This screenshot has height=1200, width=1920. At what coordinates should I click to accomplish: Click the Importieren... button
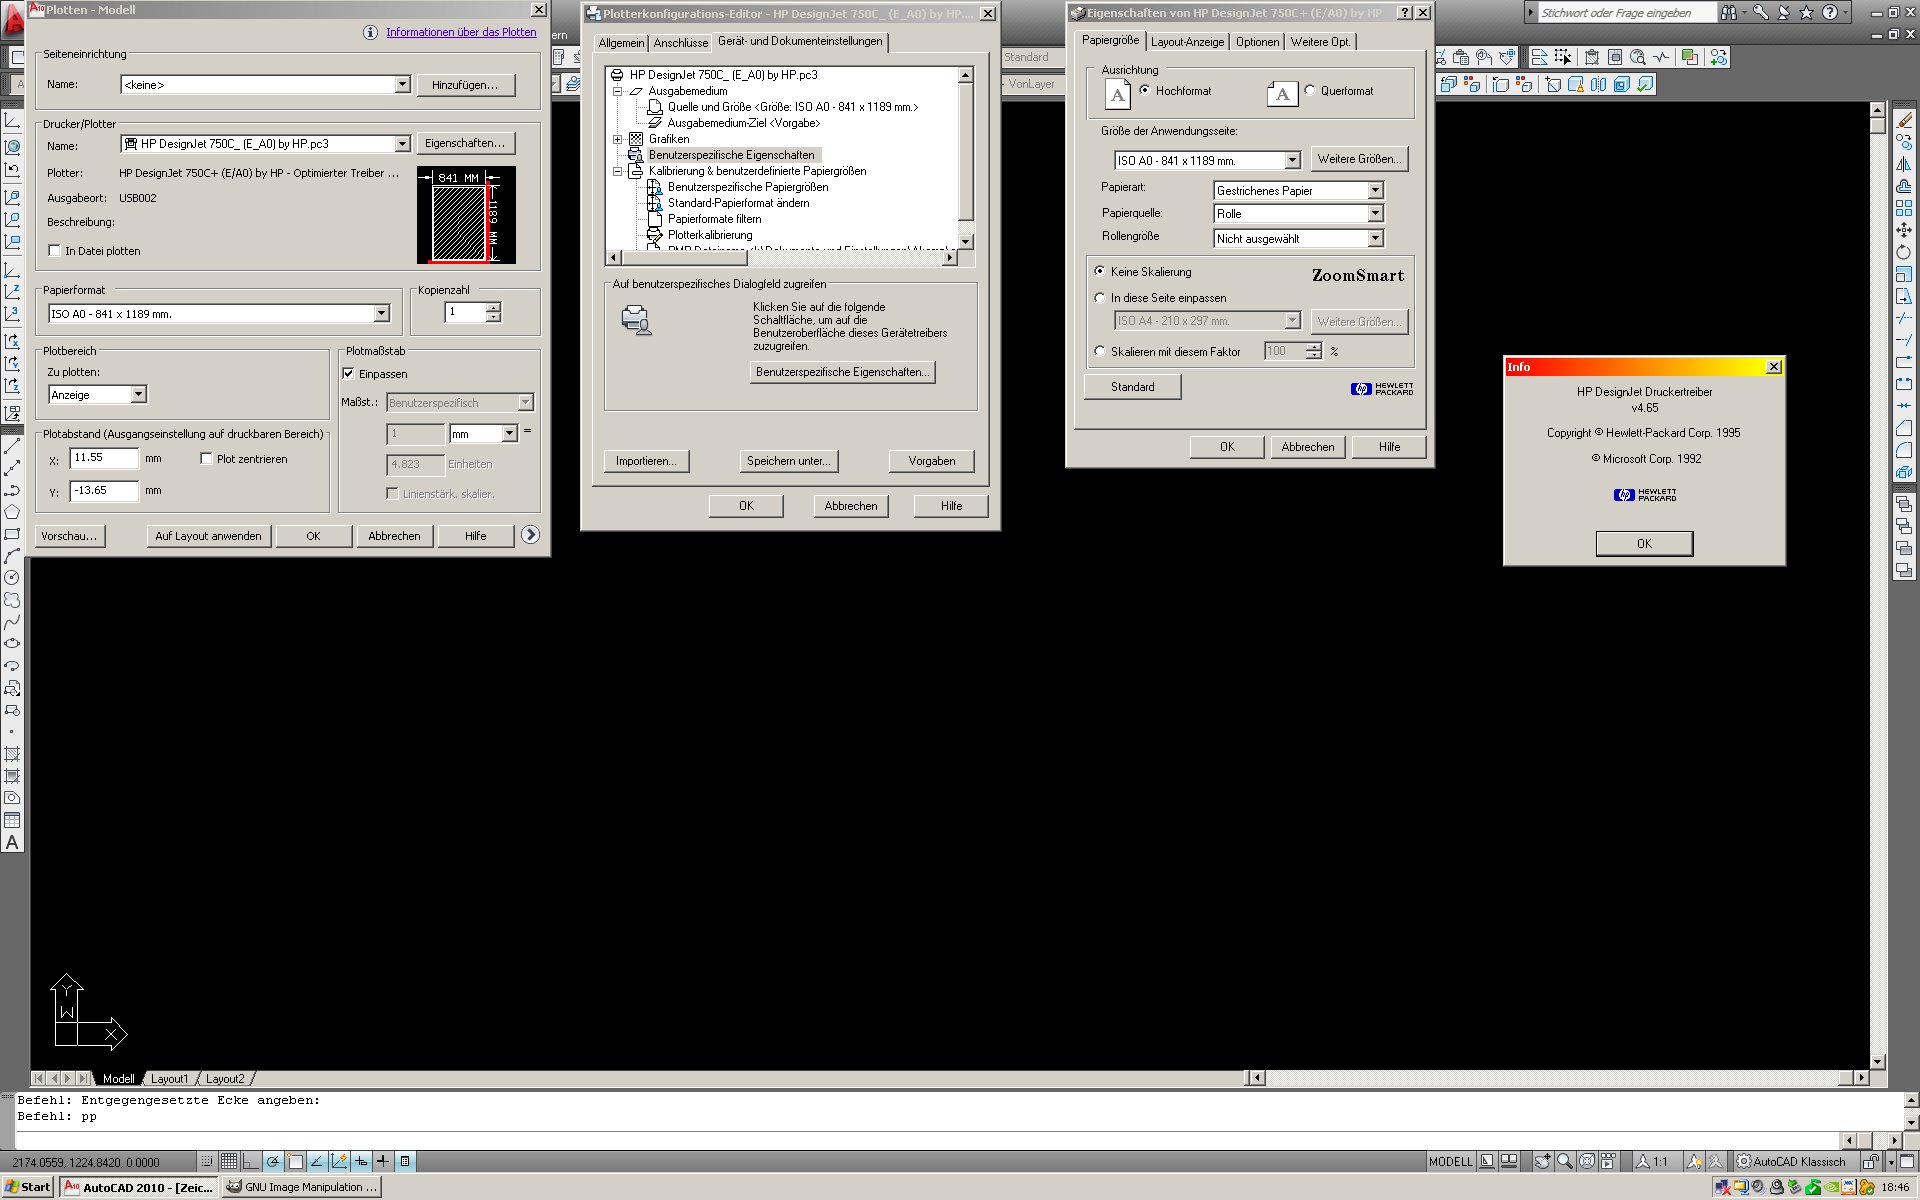click(646, 461)
